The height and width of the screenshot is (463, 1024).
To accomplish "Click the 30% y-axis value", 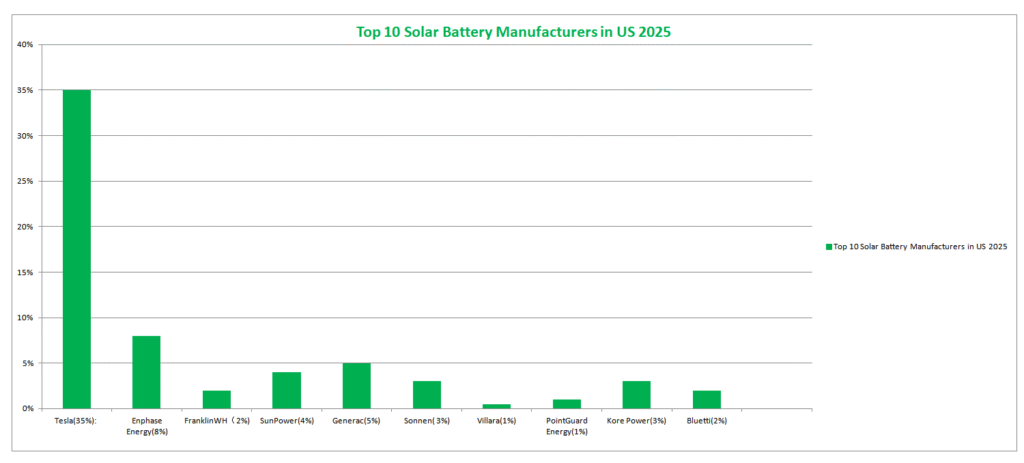I will 26,136.
